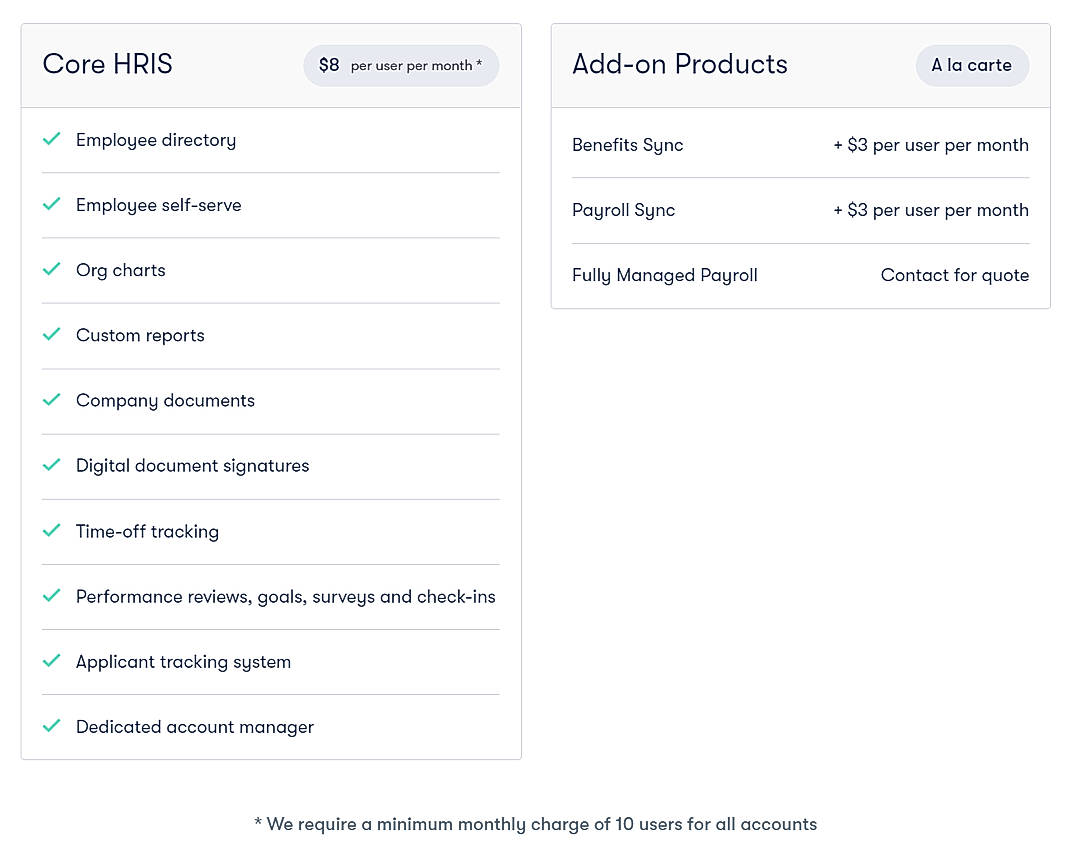The width and height of the screenshot is (1070, 846).
Task: Click the checkmark beside Applicant tracking system
Action: (x=52, y=661)
